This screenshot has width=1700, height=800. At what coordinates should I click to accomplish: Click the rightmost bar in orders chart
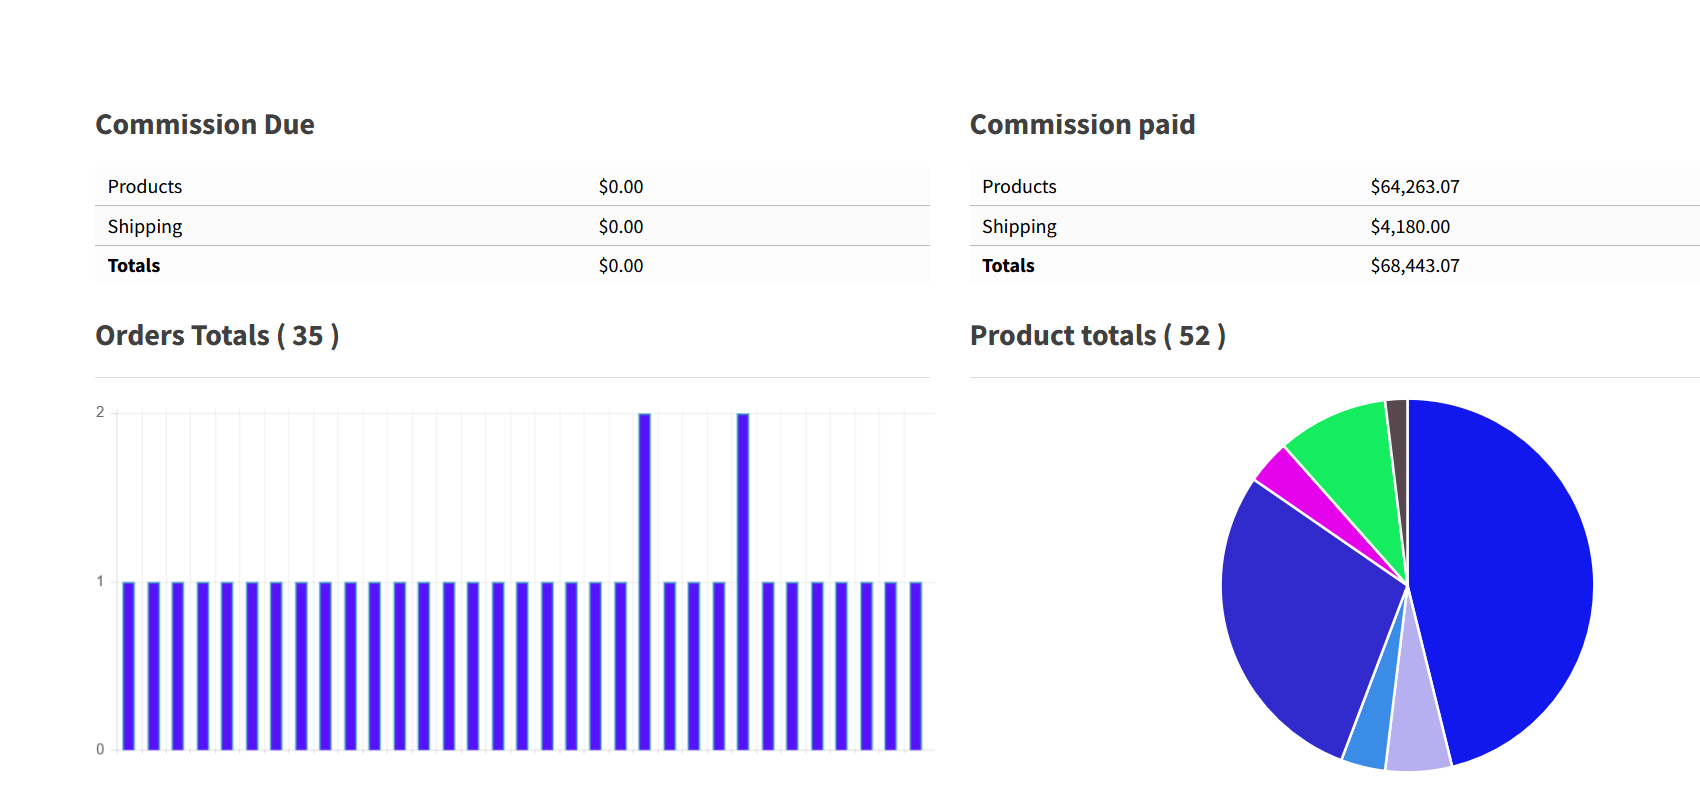click(915, 665)
